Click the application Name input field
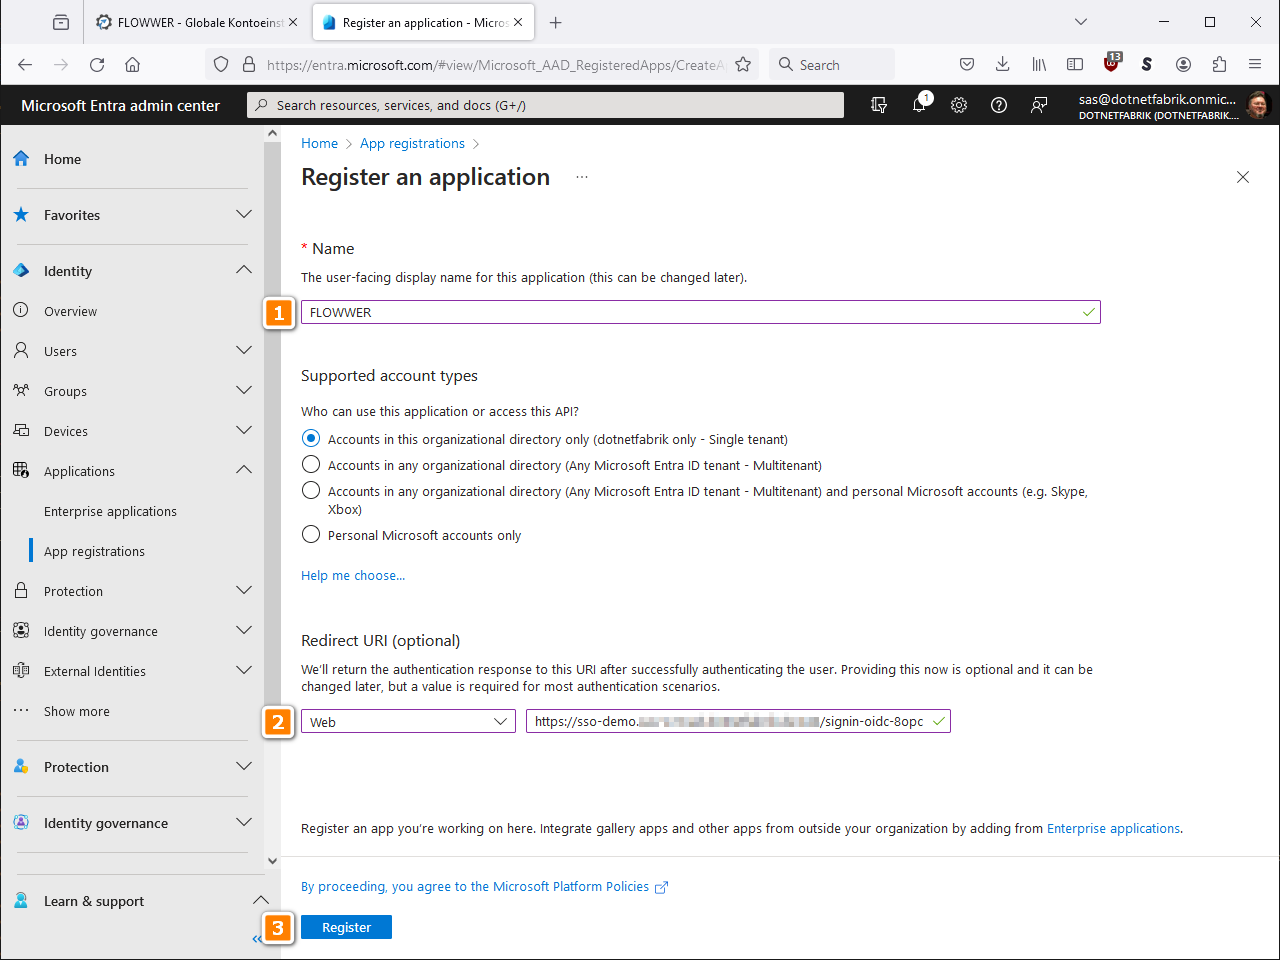The image size is (1280, 960). coord(690,313)
